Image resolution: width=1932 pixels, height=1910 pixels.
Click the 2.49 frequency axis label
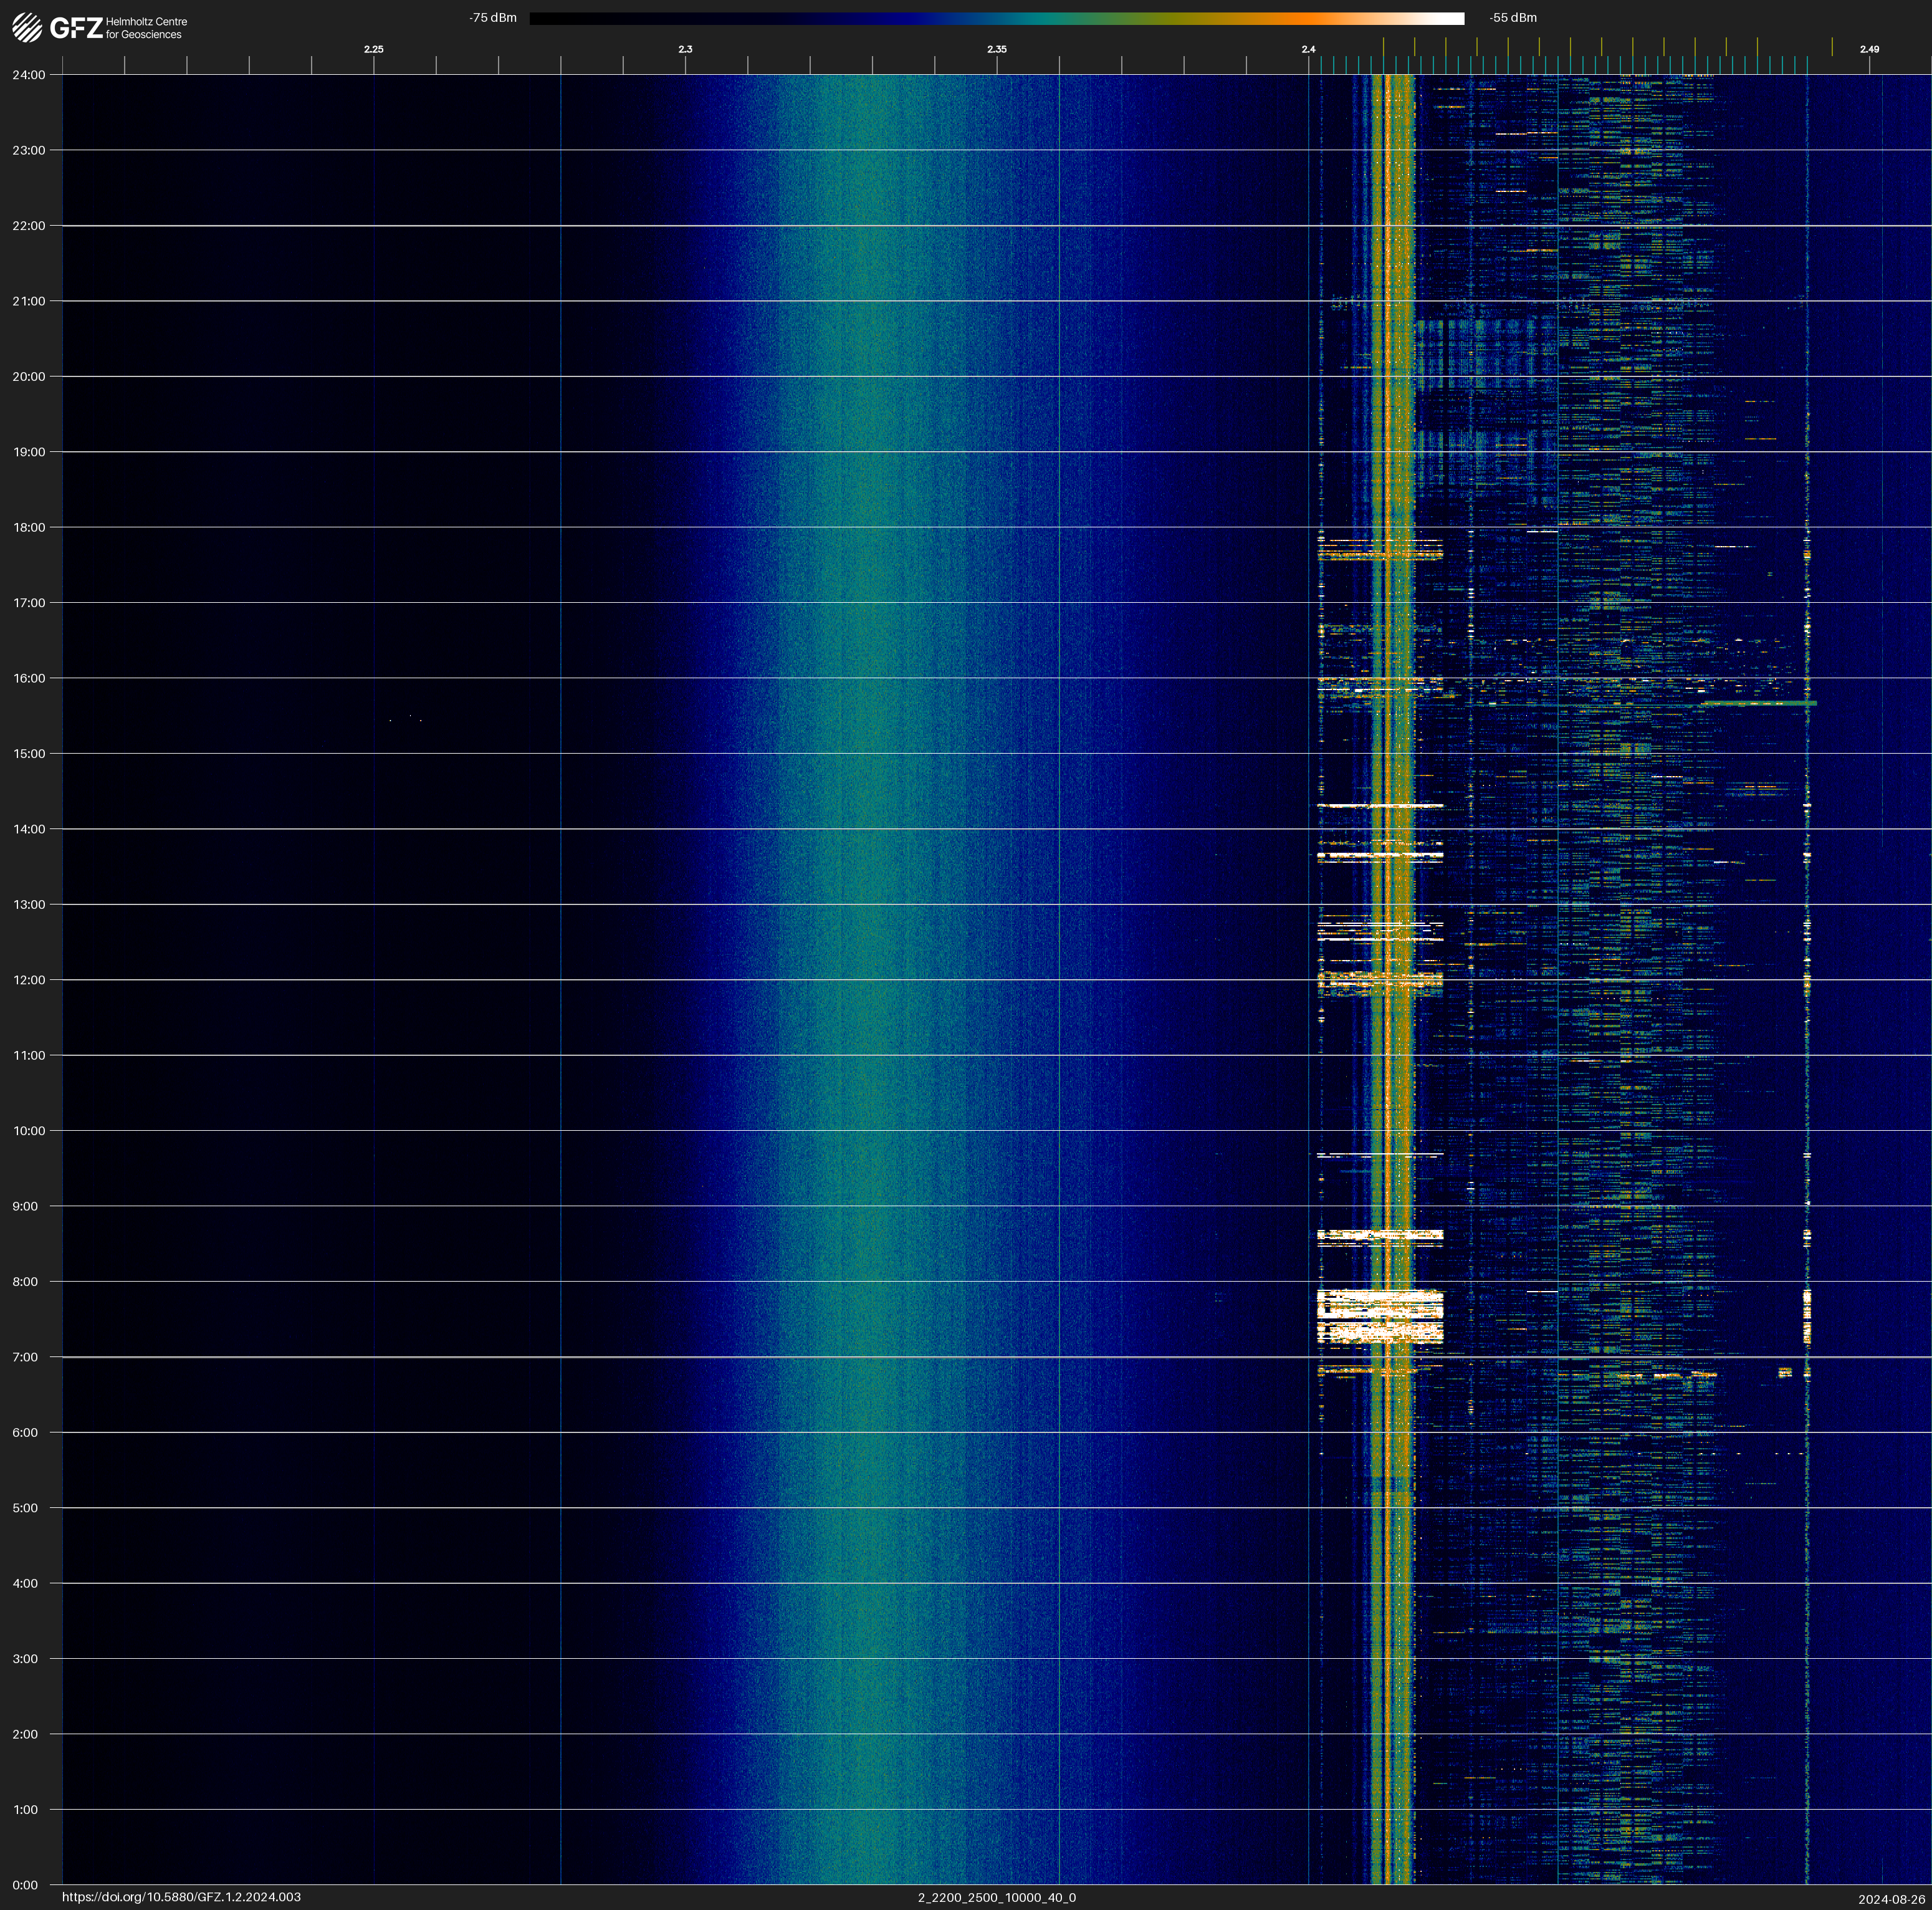pyautogui.click(x=1868, y=49)
